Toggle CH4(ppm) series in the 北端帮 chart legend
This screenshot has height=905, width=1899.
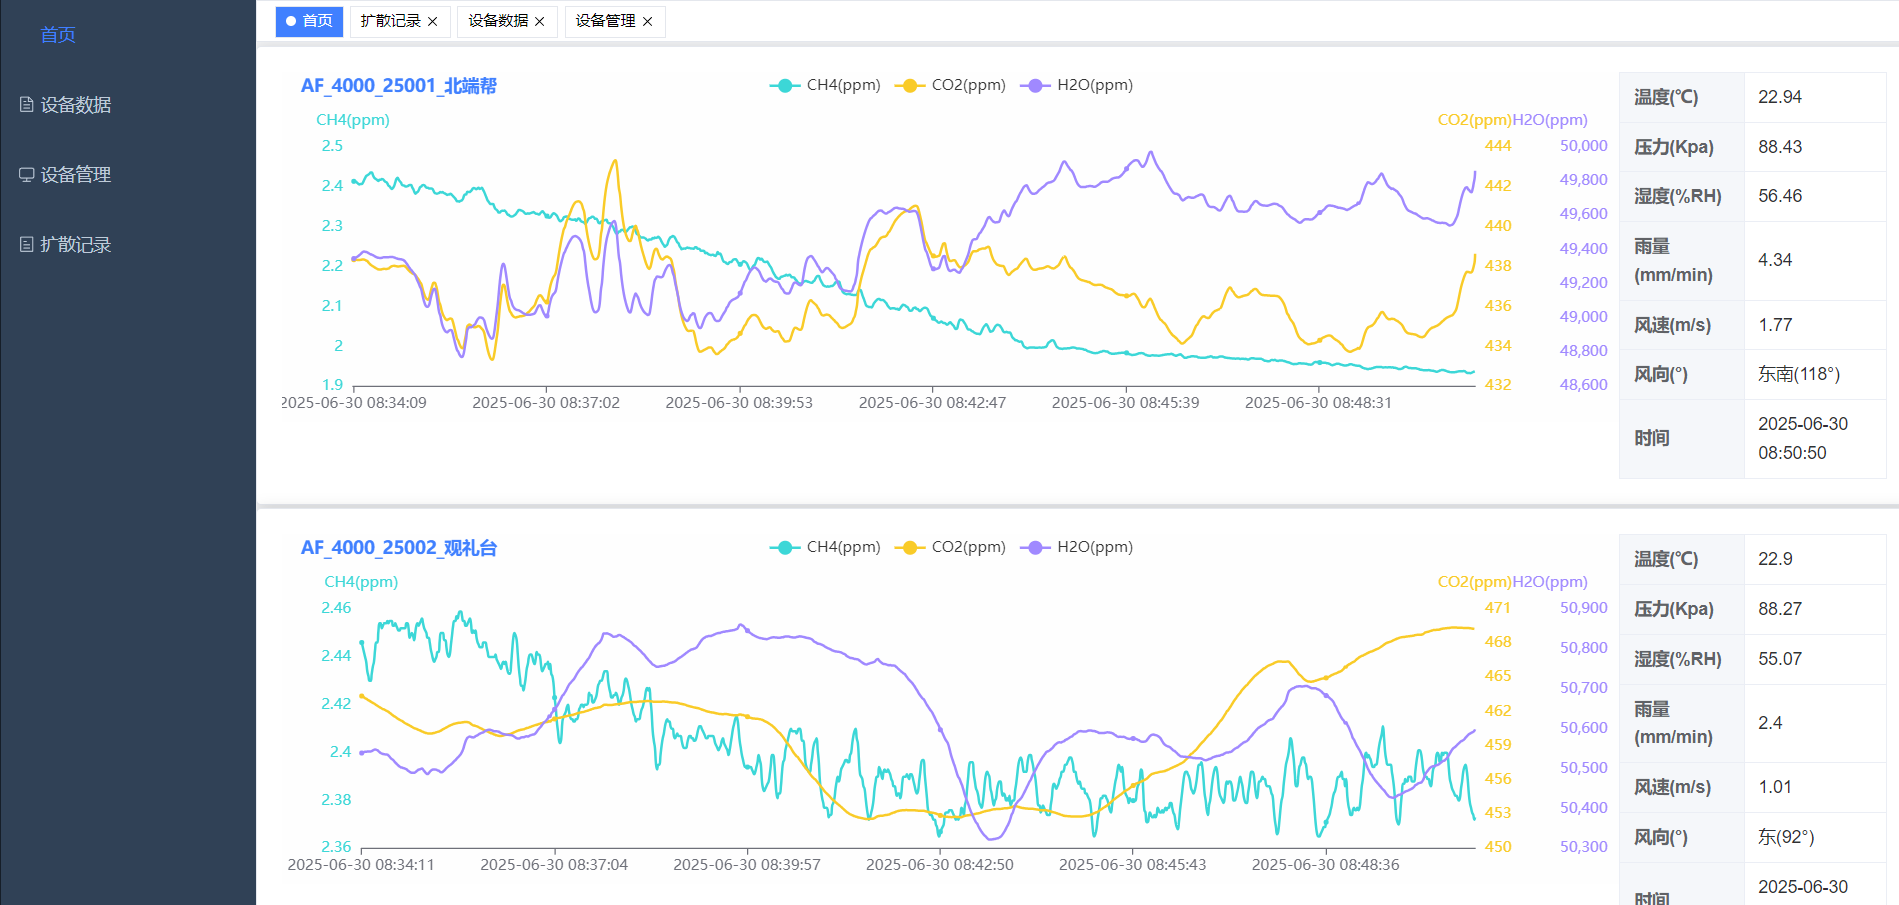click(x=825, y=85)
